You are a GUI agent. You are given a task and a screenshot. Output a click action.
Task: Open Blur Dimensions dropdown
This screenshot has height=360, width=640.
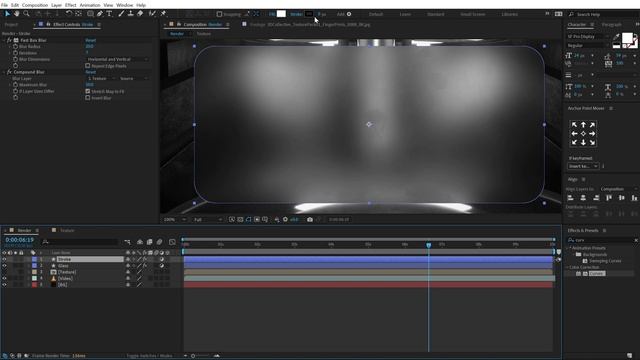118,60
